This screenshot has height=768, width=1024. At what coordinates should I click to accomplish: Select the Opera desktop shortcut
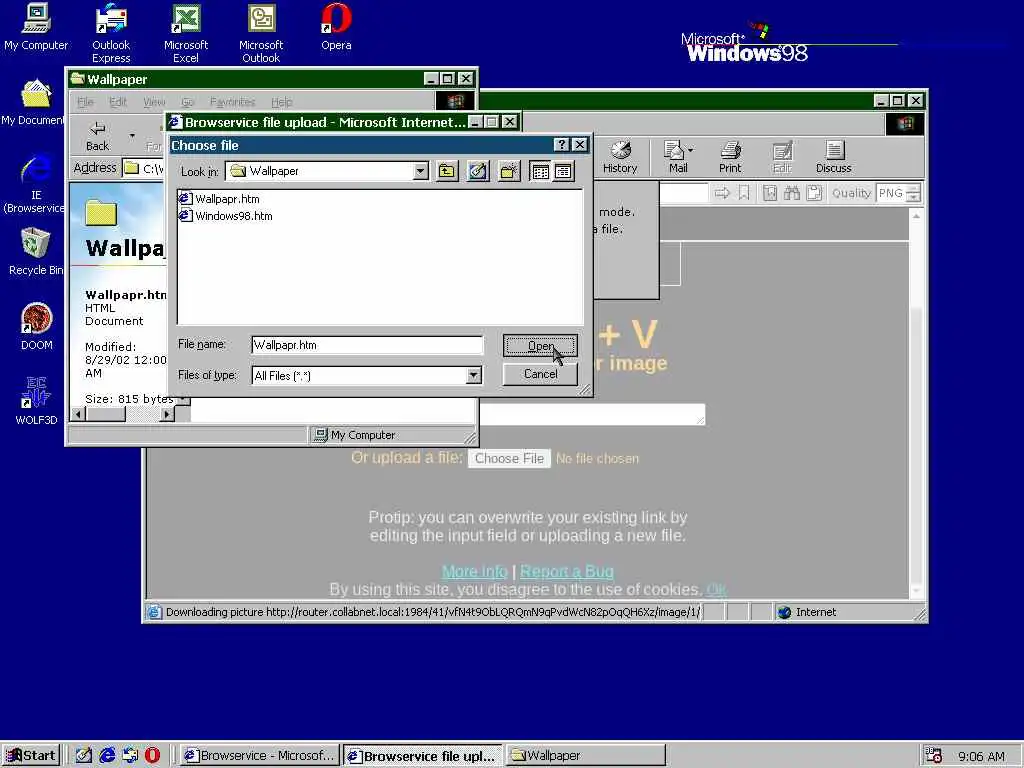(336, 27)
